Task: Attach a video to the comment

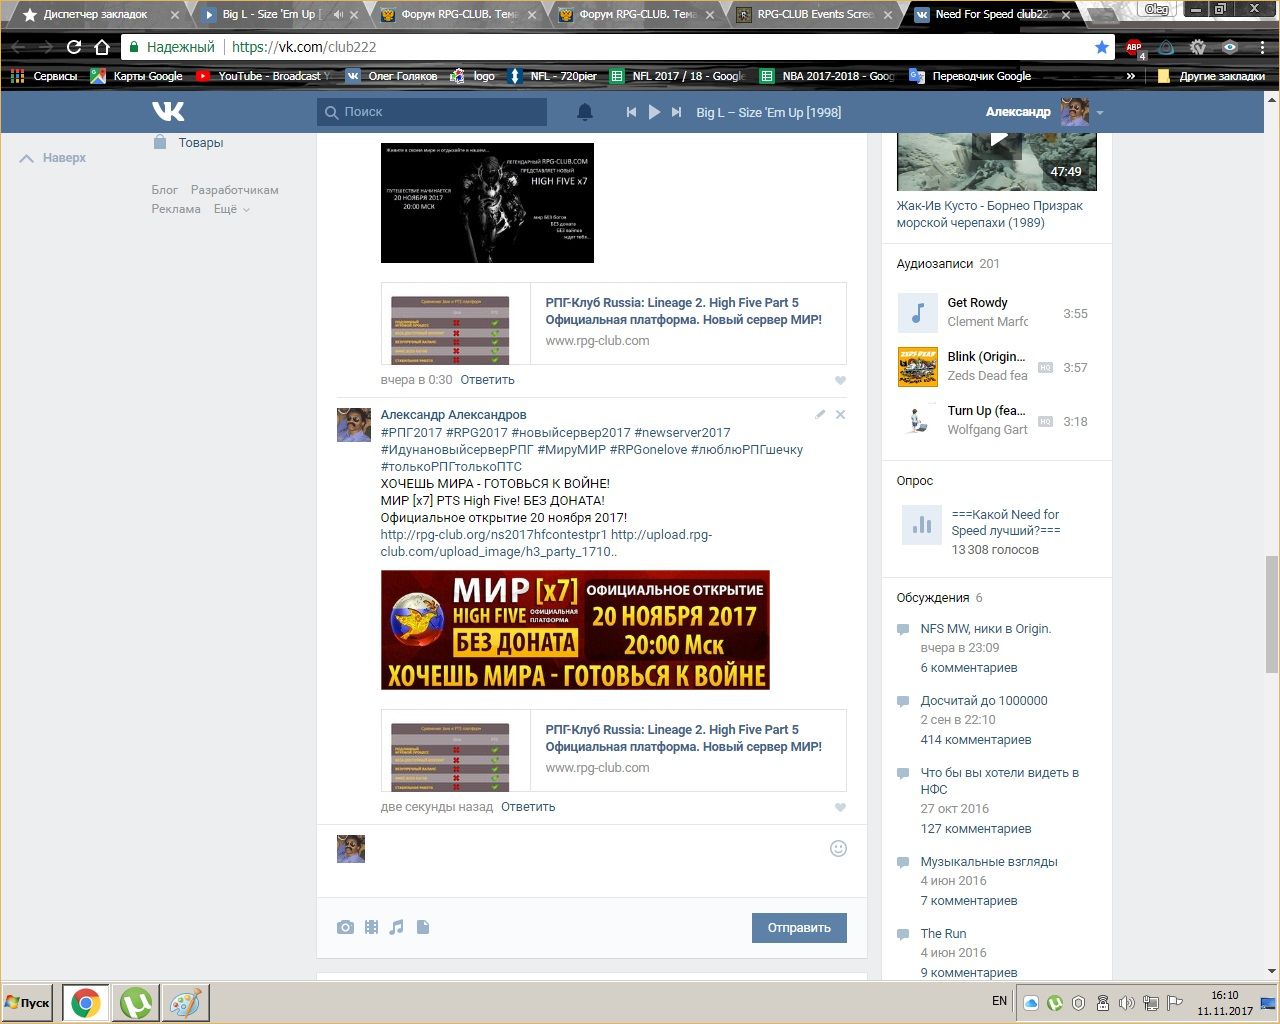Action: click(x=371, y=927)
